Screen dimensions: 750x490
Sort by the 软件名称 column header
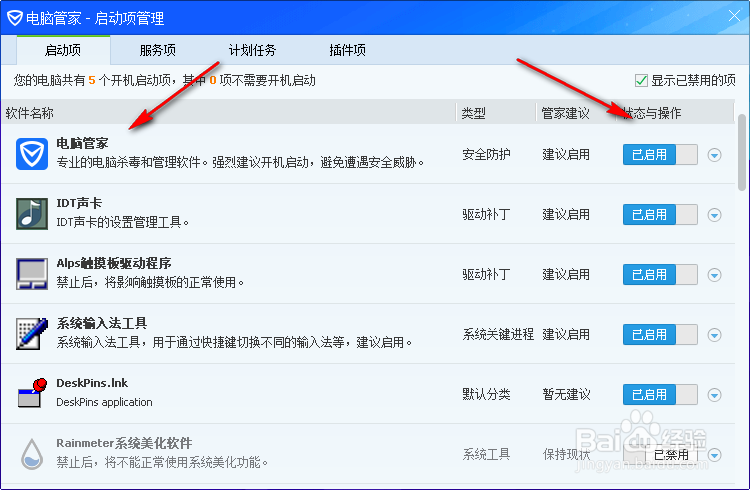click(229, 113)
